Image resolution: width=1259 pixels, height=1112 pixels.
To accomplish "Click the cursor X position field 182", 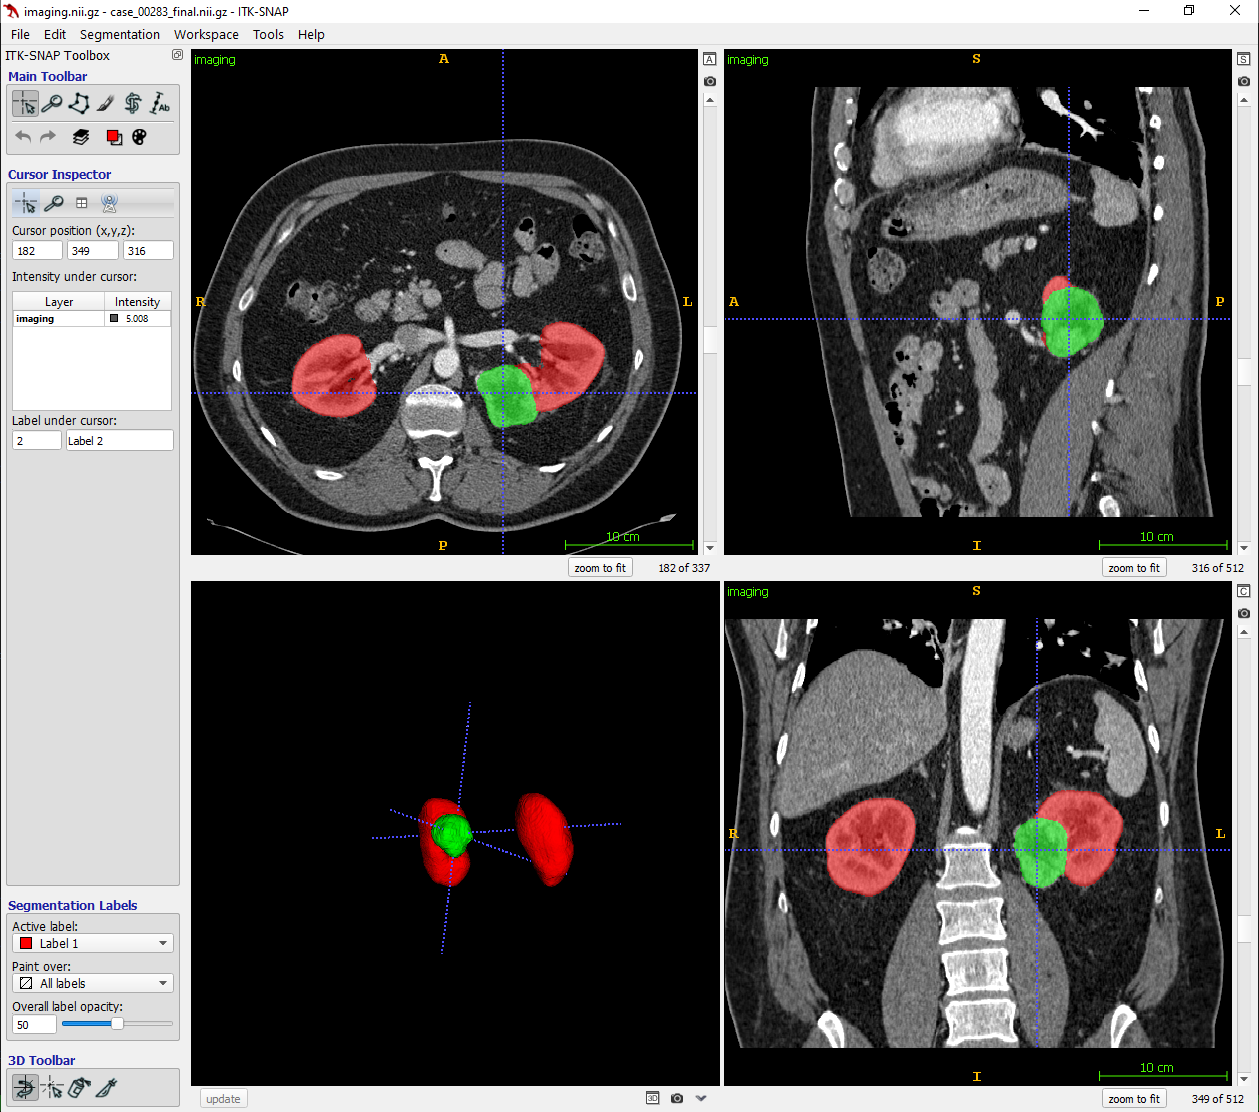I will (37, 251).
